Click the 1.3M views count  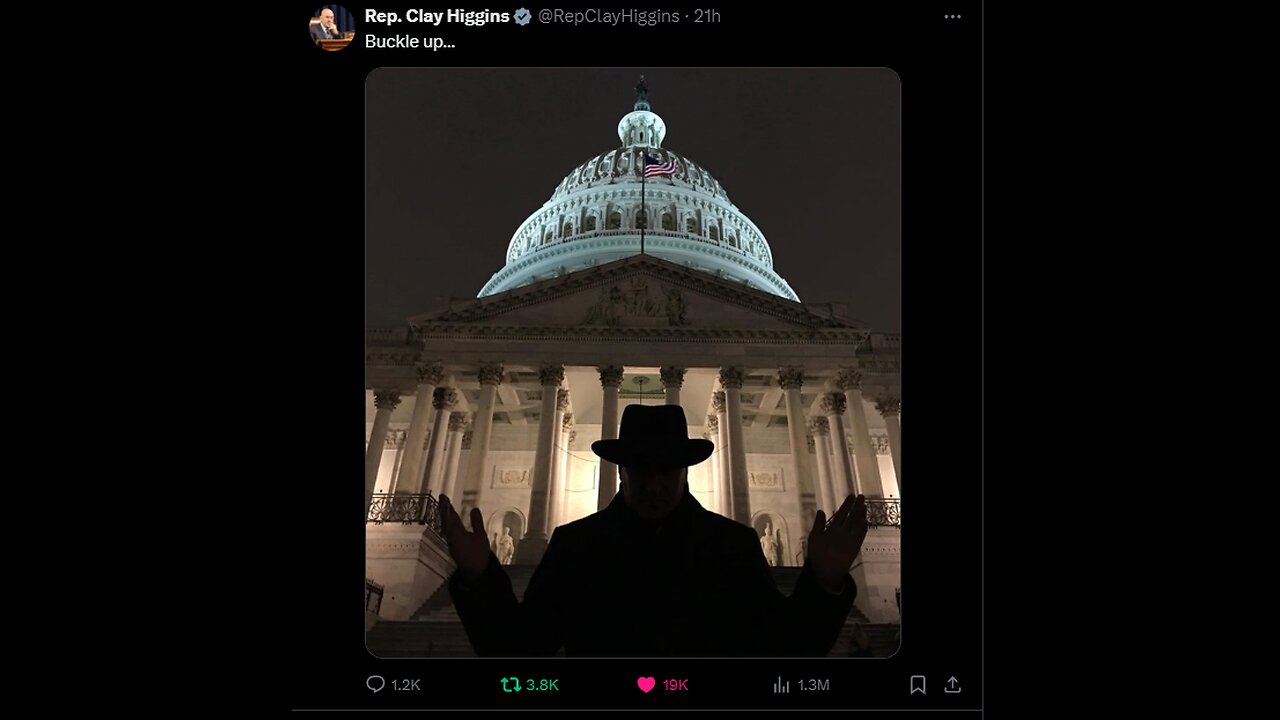[x=813, y=685]
